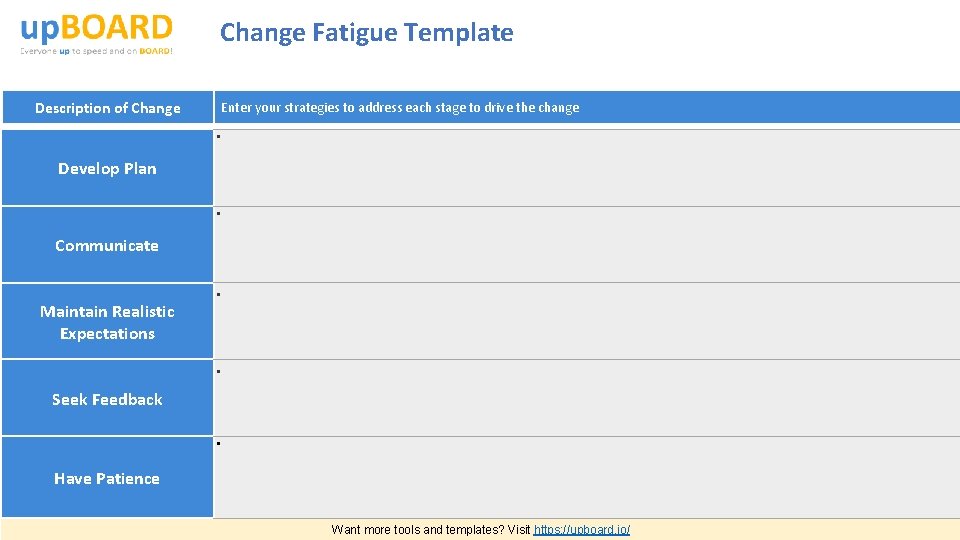
Task: Select the Seek Feedback stage cell
Action: [x=107, y=399]
